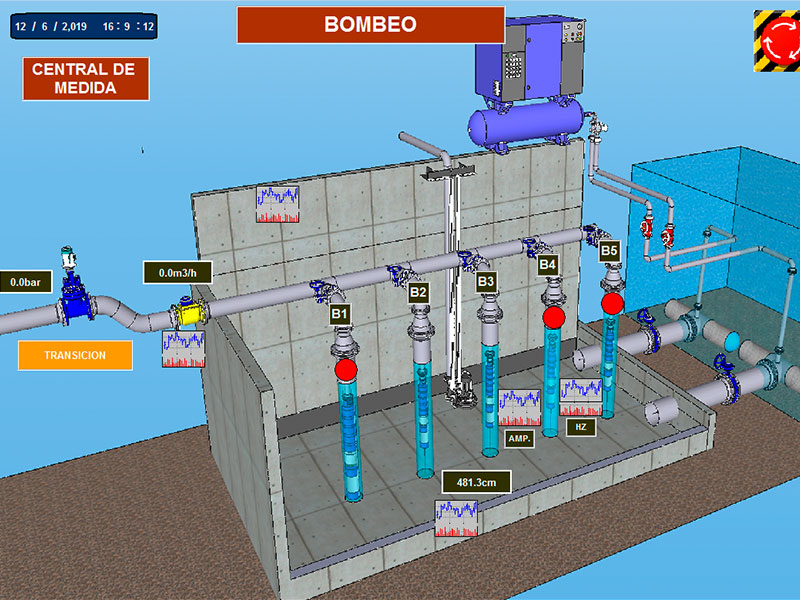The height and width of the screenshot is (600, 800).
Task: Open trend chart below 481.3cm level
Action: (x=456, y=518)
